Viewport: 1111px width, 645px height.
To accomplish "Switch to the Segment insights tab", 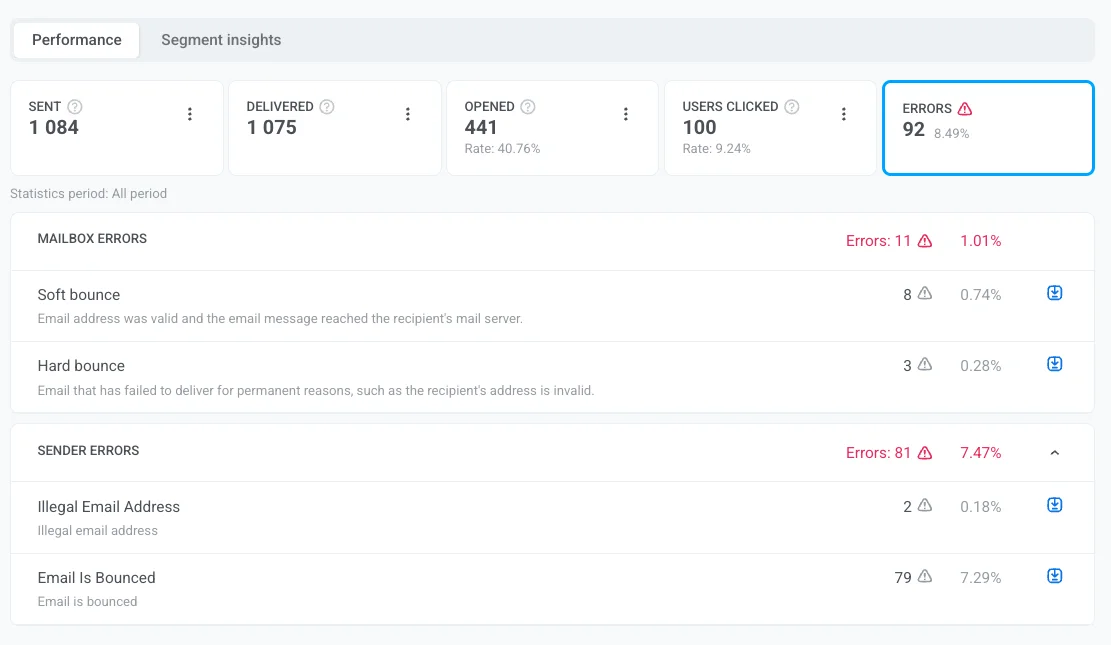I will 221,40.
